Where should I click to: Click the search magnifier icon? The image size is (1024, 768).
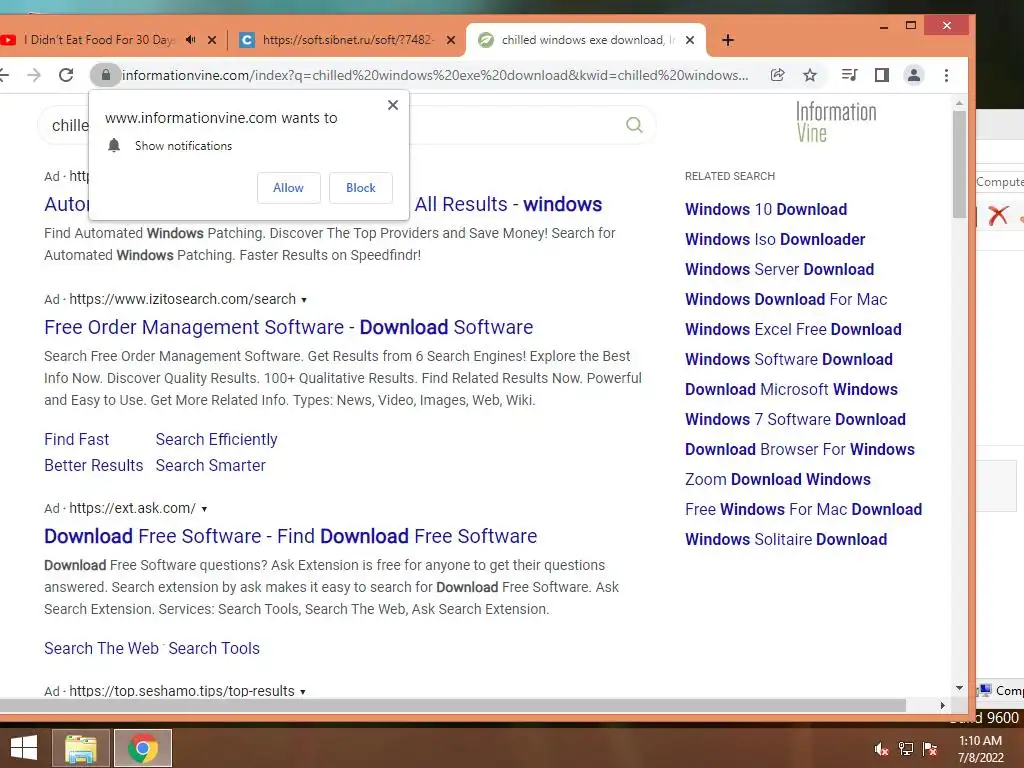[634, 125]
